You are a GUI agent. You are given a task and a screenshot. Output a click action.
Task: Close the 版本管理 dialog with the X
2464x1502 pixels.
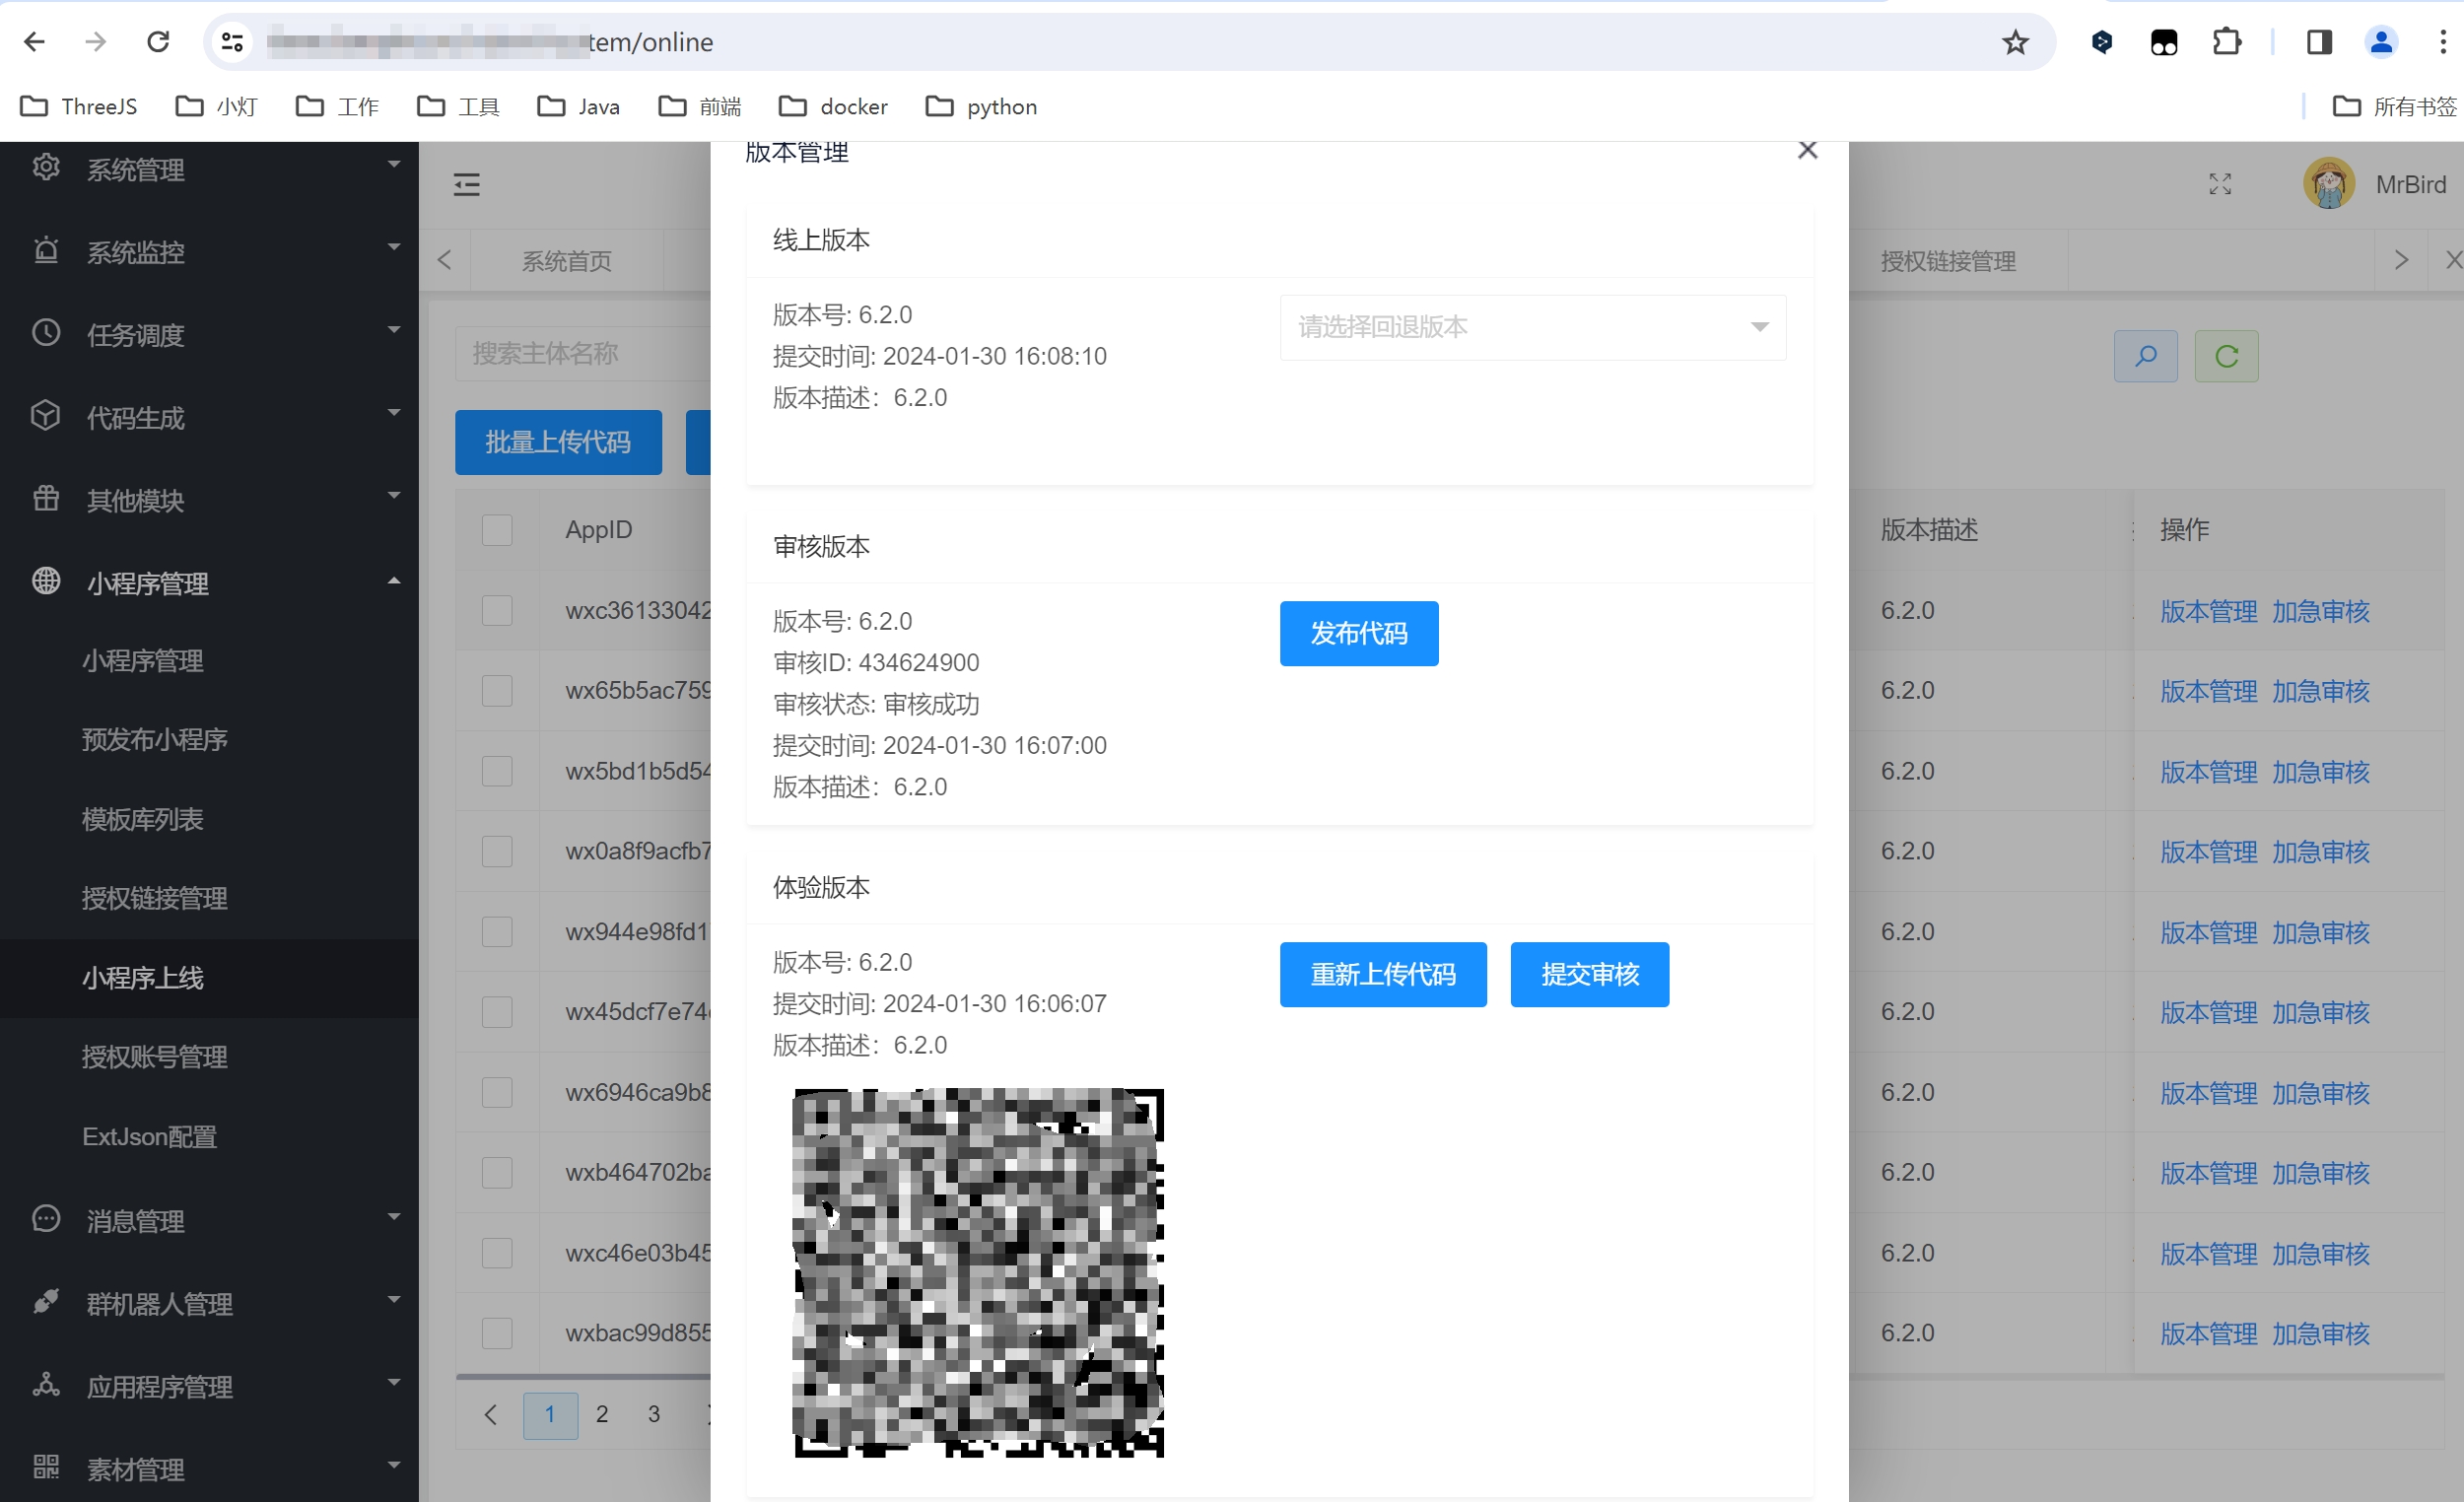tap(1807, 150)
